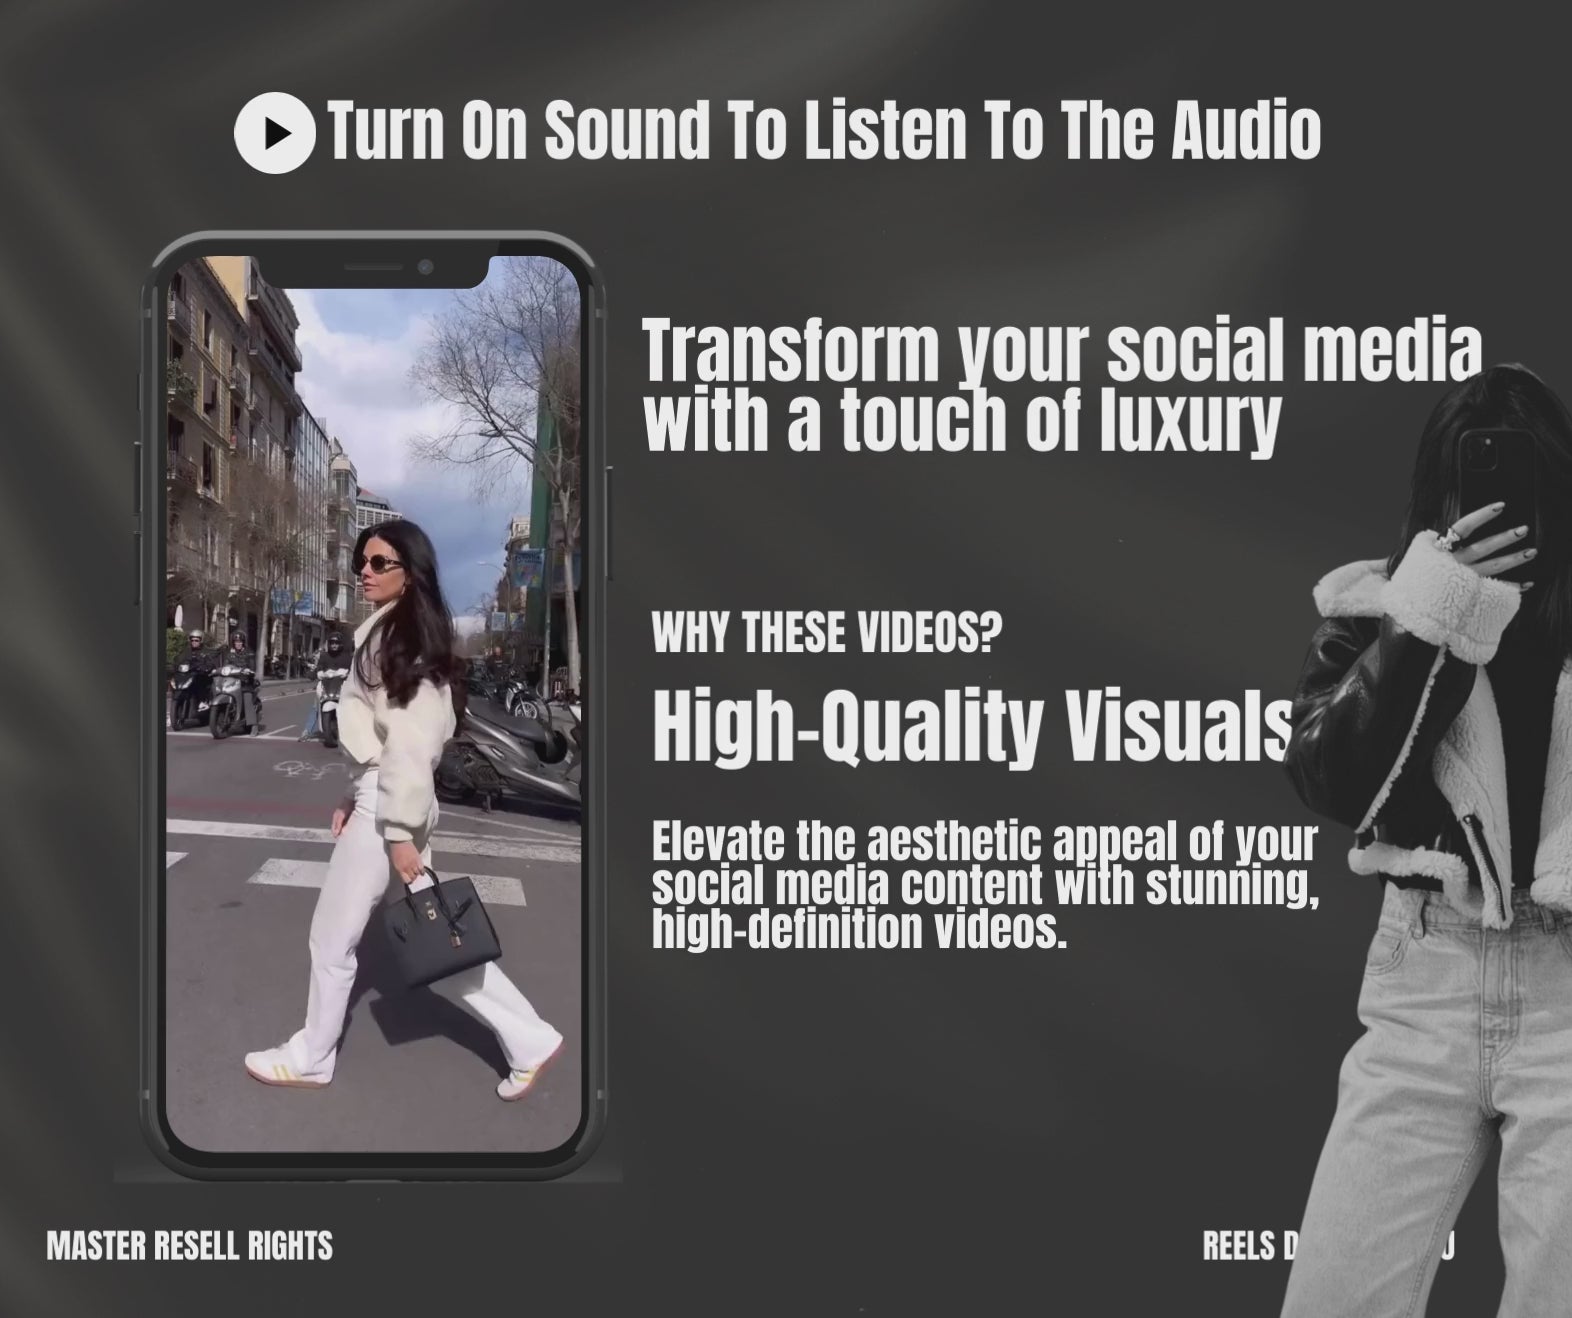
Task: Click the 'Elevate the aesthetic appeal' description text
Action: [x=985, y=886]
